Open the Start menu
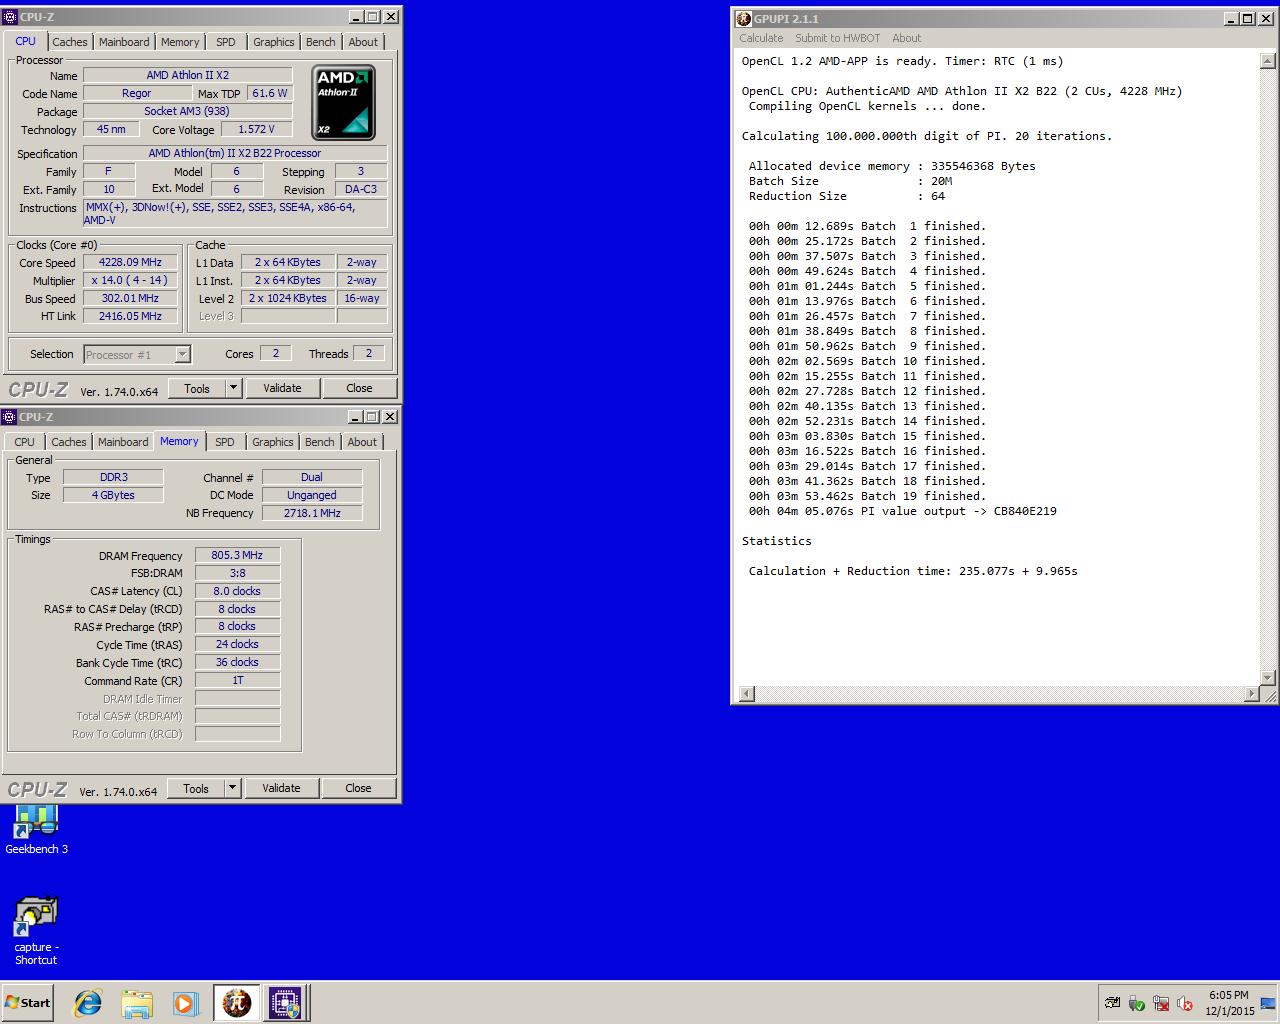Viewport: 1280px width, 1024px height. click(27, 1003)
